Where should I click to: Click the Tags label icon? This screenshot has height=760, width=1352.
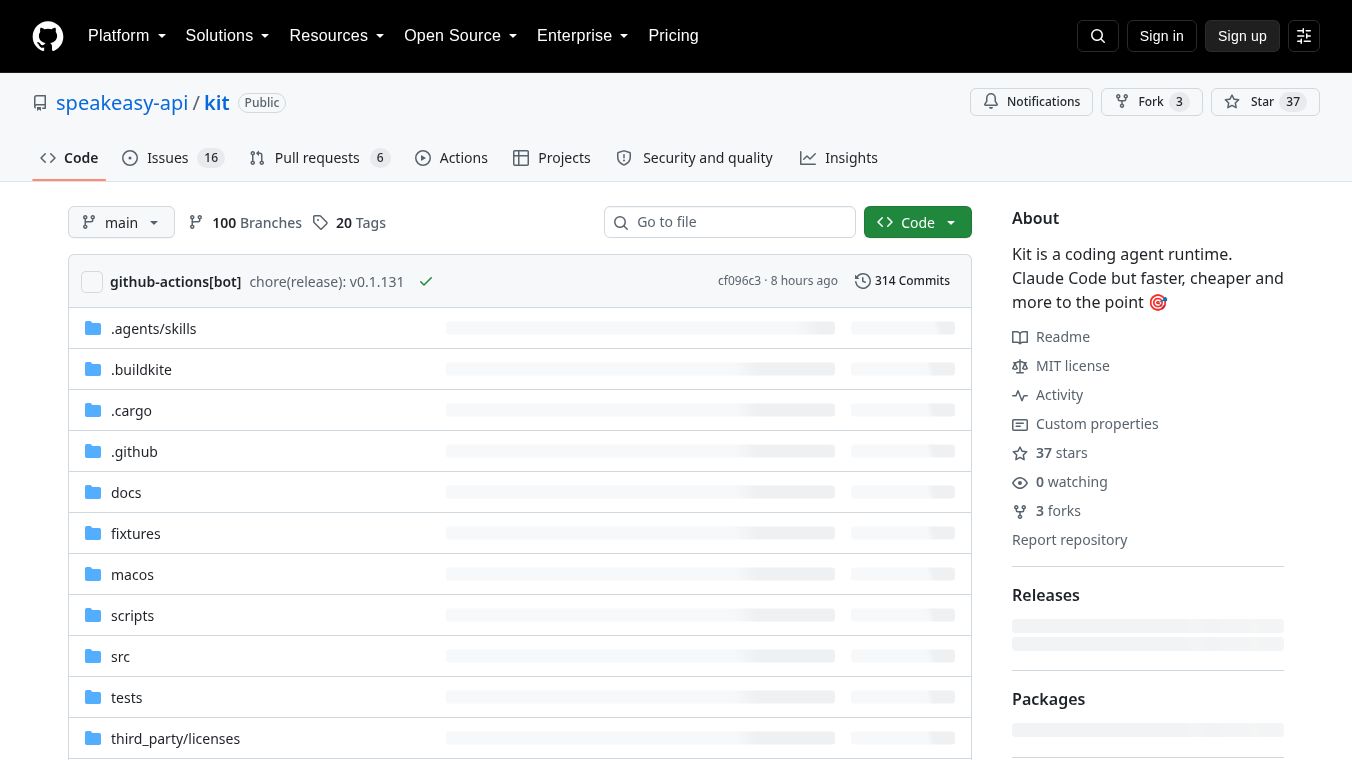(x=320, y=223)
